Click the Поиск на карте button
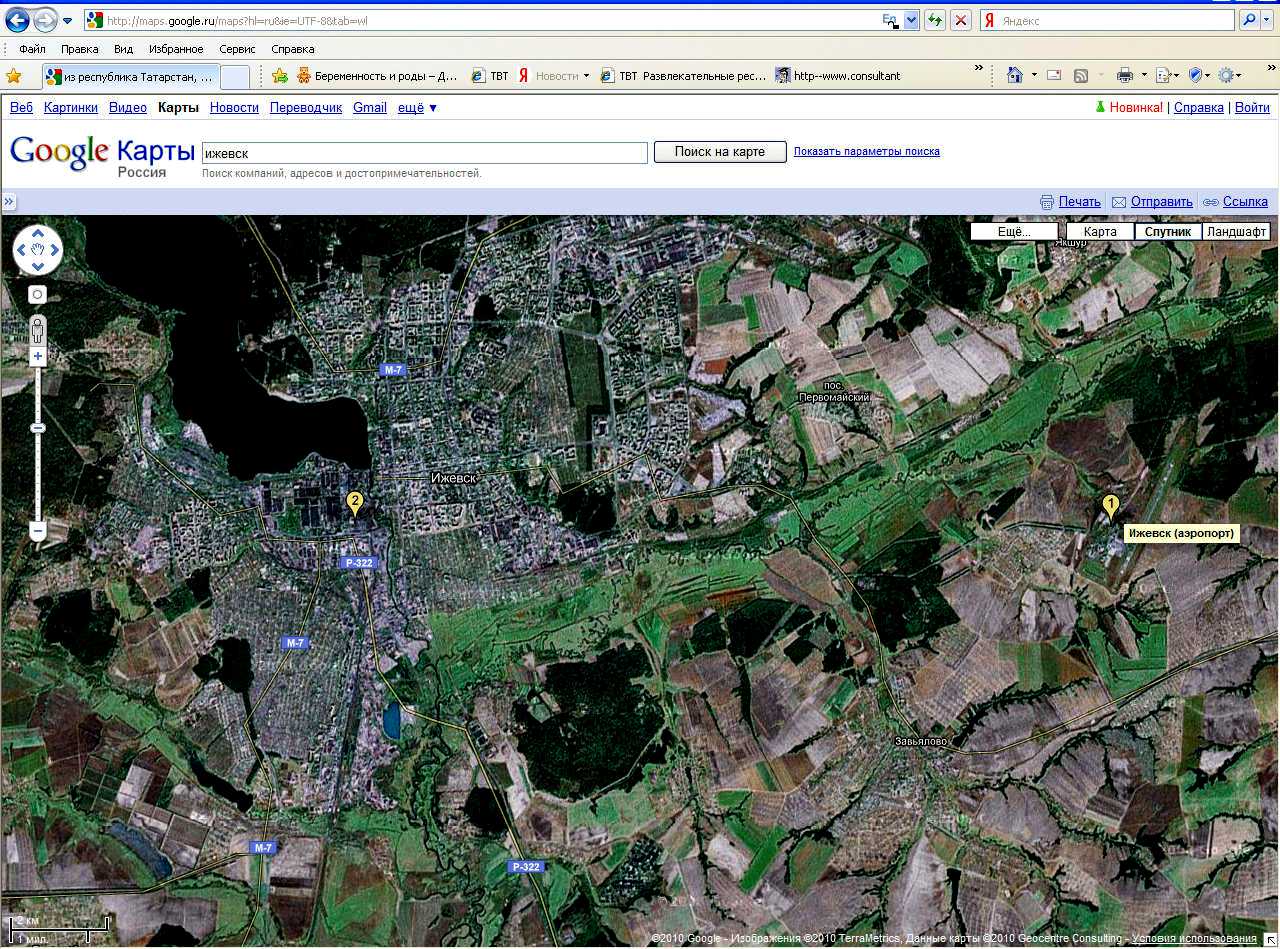The image size is (1280, 949). click(x=719, y=152)
